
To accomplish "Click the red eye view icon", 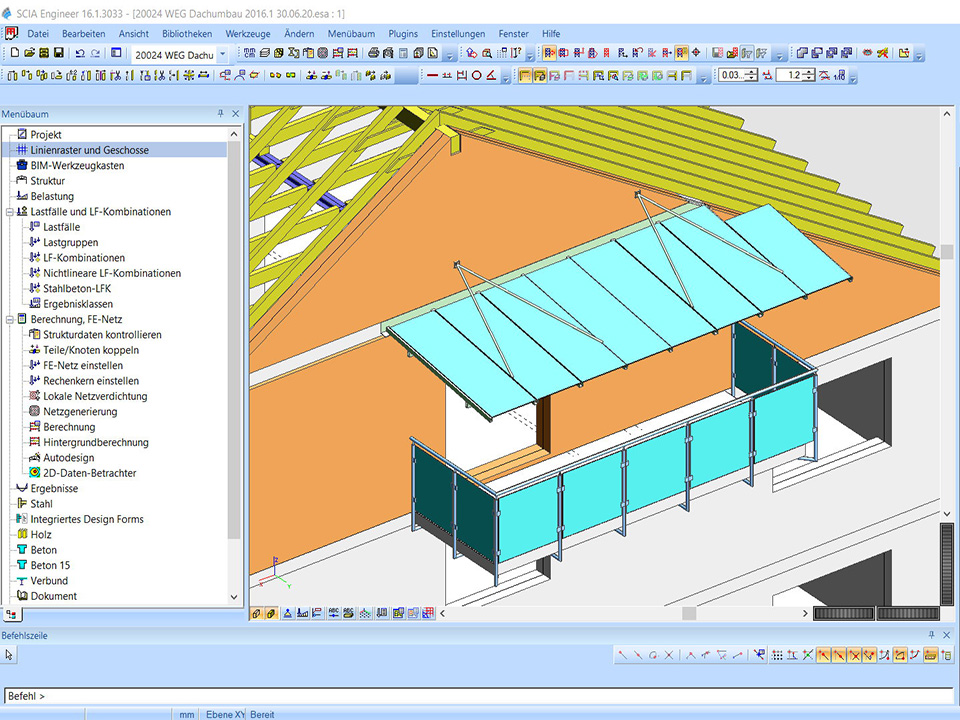I will point(867,53).
